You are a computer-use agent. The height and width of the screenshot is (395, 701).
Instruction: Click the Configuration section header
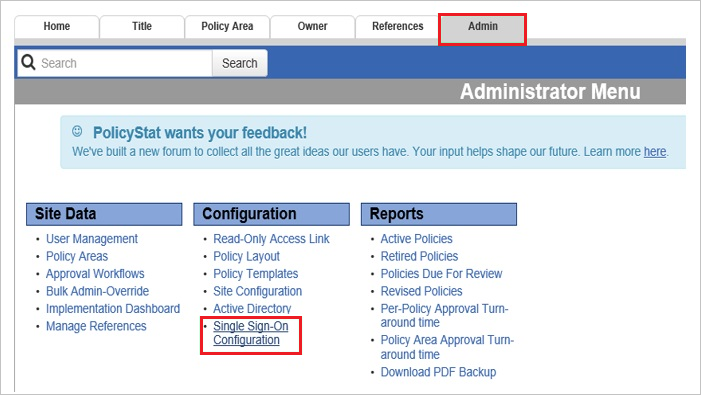271,214
